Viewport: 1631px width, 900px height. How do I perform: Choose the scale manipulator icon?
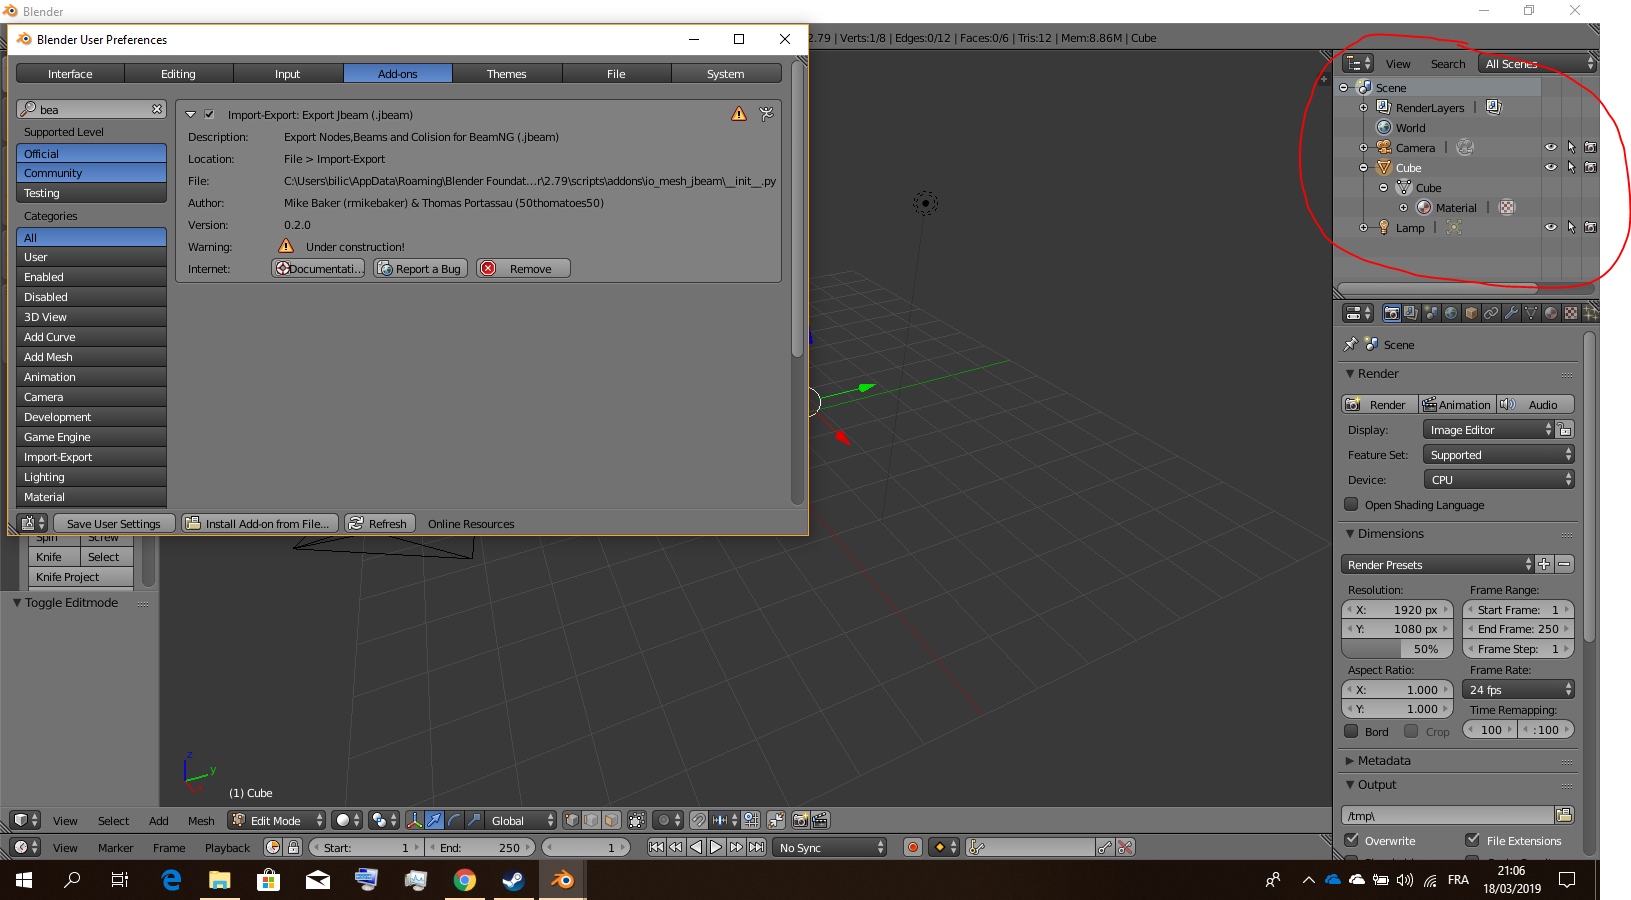475,820
